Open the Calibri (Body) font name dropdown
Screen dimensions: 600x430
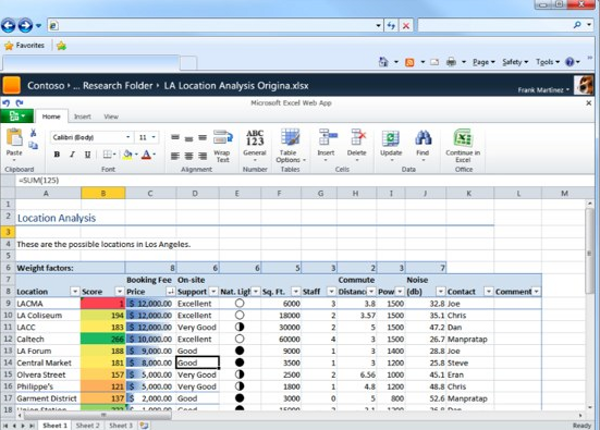pyautogui.click(x=128, y=137)
